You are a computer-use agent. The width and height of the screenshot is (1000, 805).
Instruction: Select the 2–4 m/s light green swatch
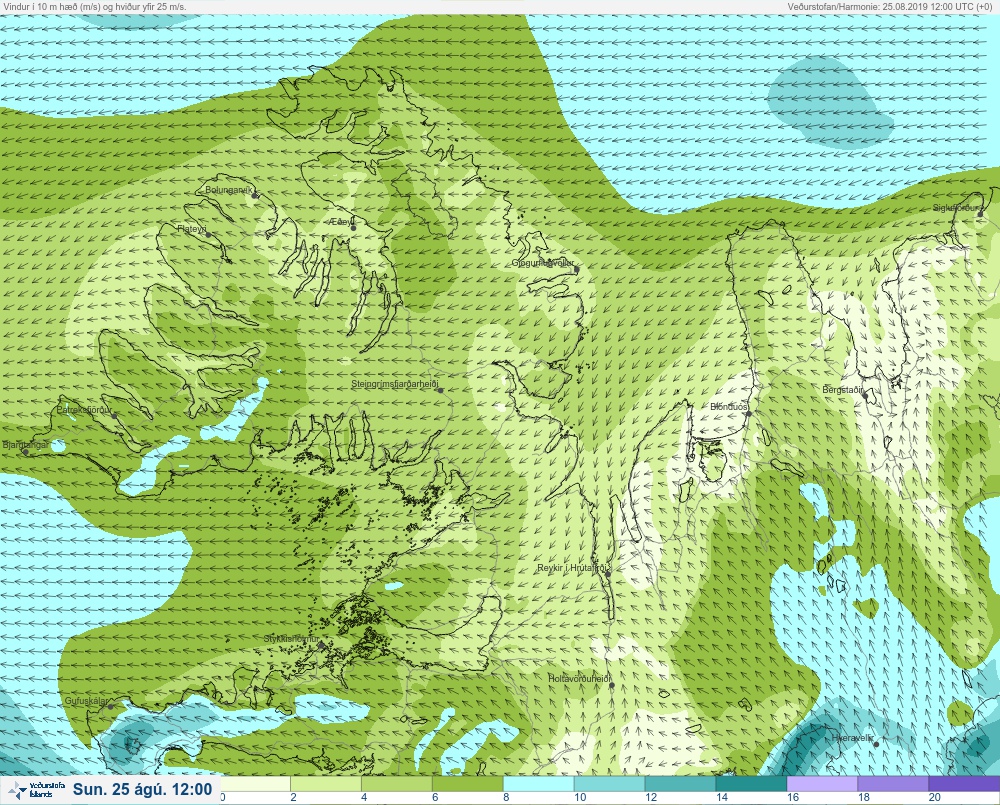[x=326, y=784]
